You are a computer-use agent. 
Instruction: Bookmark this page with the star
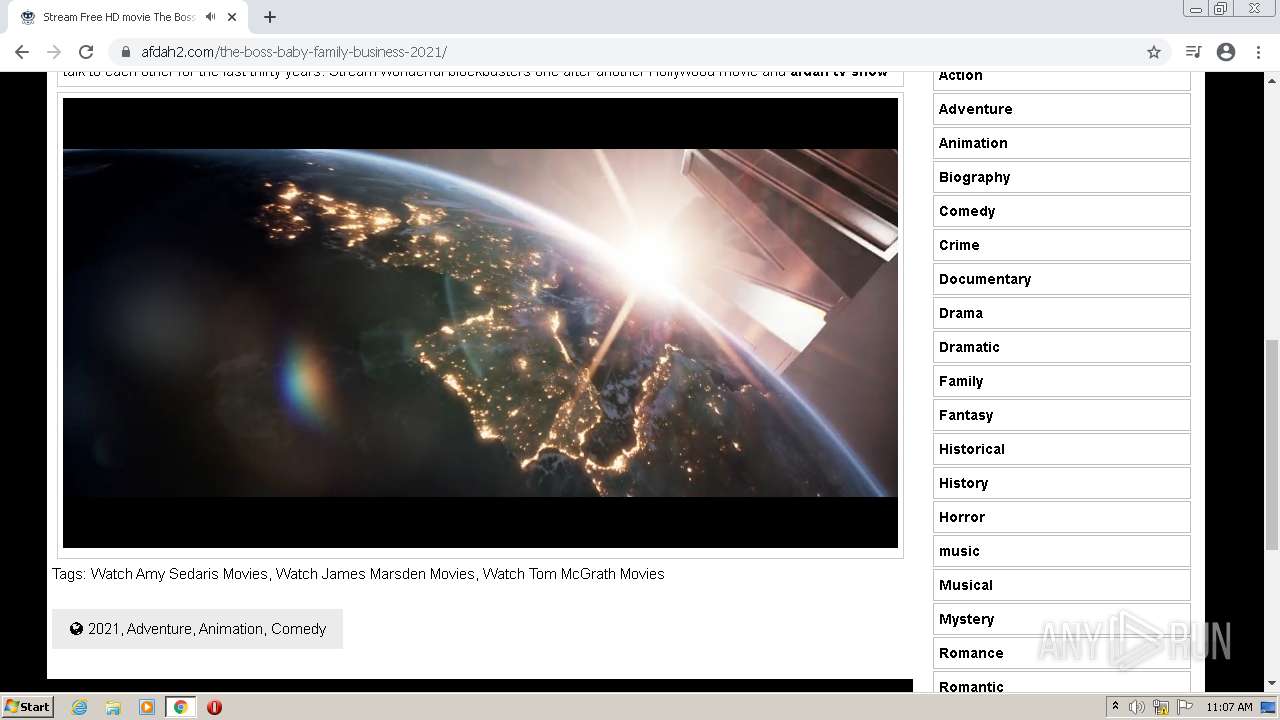point(1154,52)
